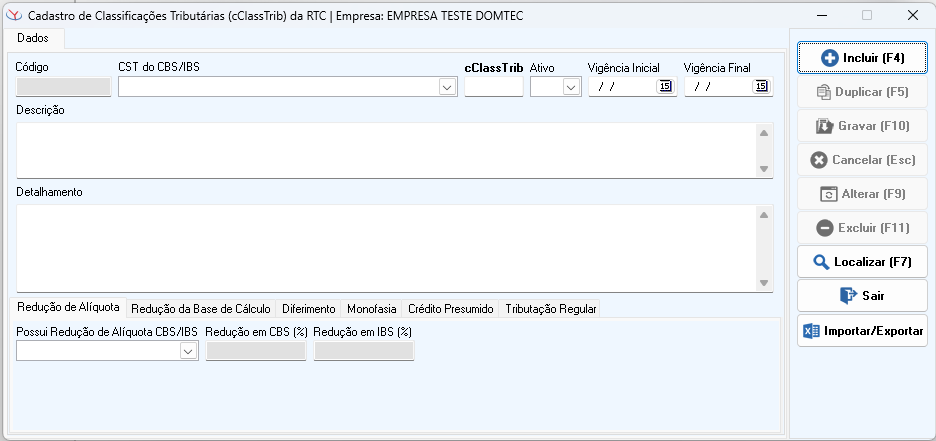Open the Ativo dropdown list

(x=571, y=87)
